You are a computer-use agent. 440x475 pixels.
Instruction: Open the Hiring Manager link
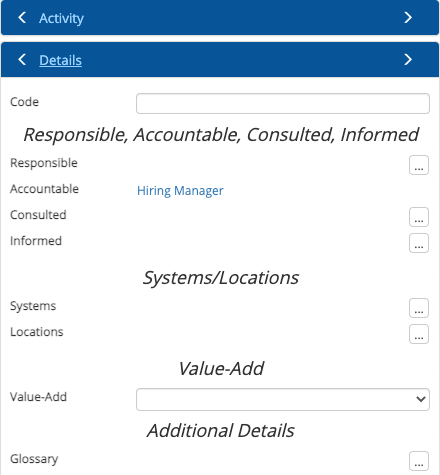click(180, 191)
